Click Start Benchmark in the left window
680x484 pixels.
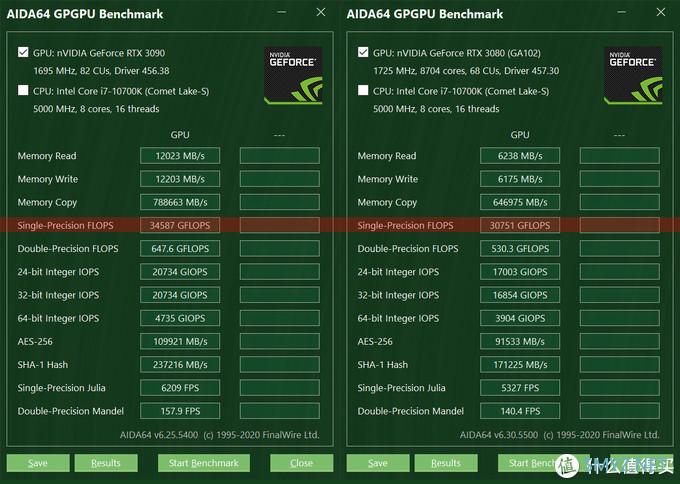[x=204, y=463]
